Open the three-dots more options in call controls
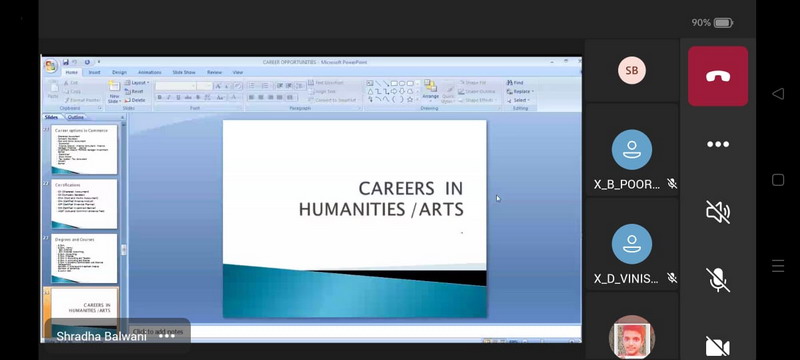800x360 pixels. [717, 144]
